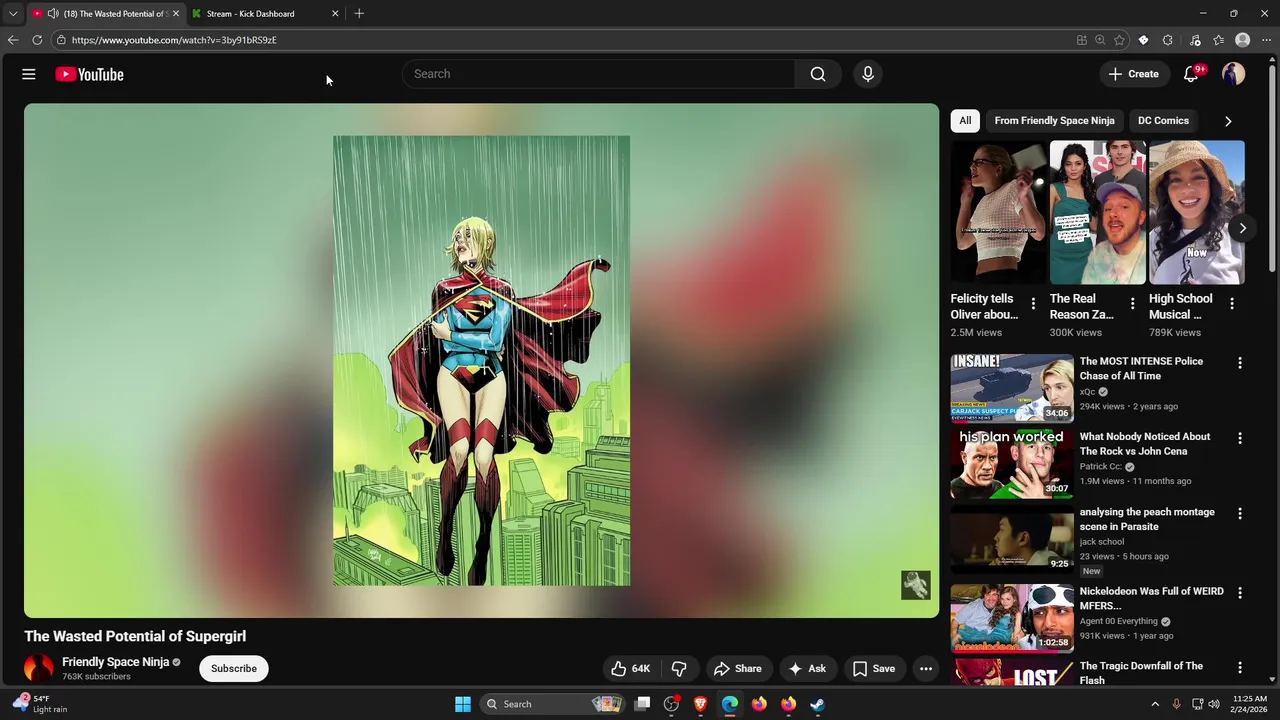Select The Wasted Potential browser tab
The height and width of the screenshot is (720, 1280).
click(105, 14)
